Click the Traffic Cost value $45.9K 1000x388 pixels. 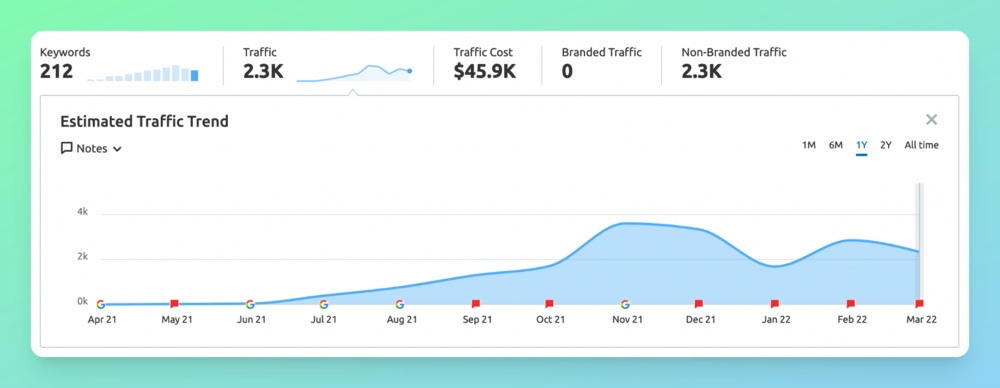485,71
